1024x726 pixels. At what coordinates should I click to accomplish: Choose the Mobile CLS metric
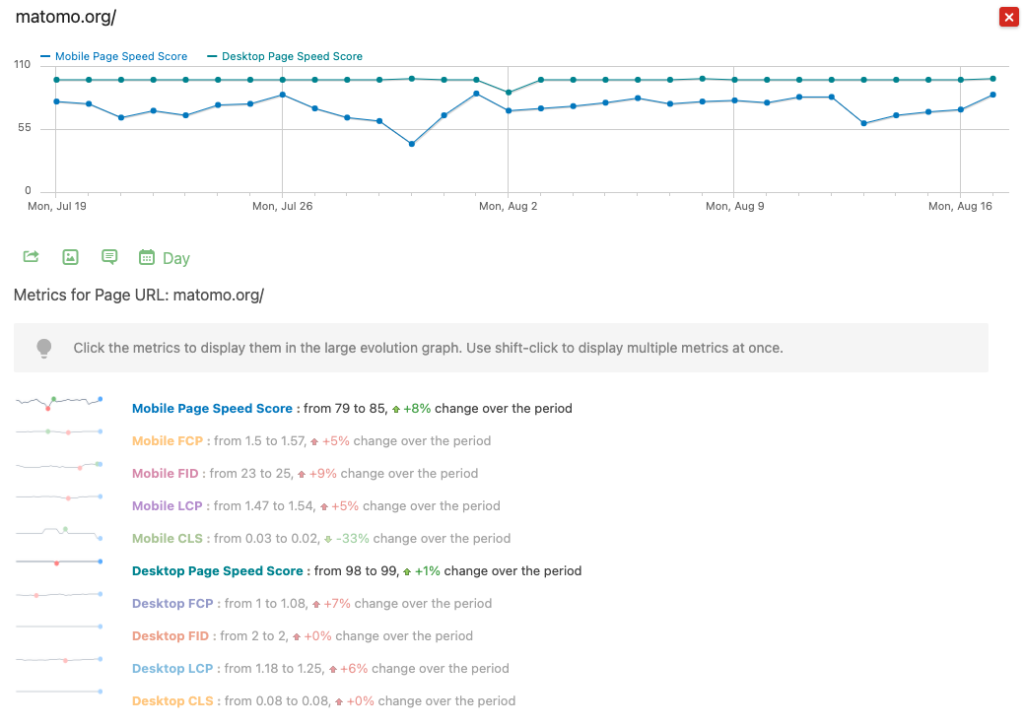pyautogui.click(x=168, y=538)
